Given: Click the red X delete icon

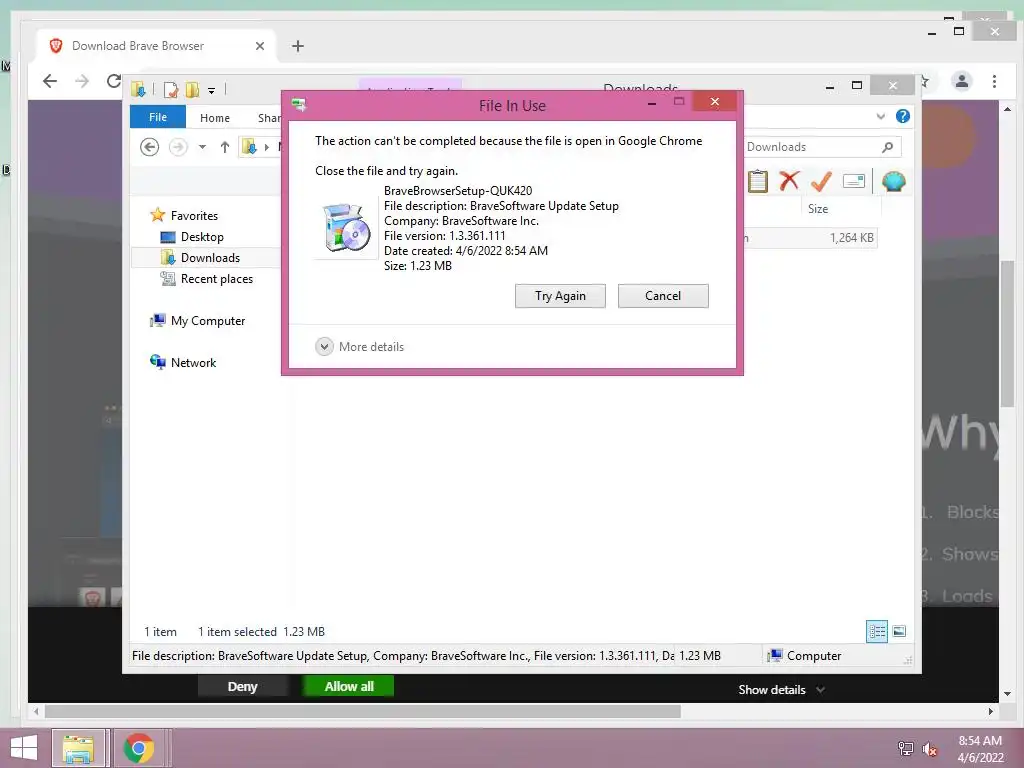Looking at the screenshot, I should click(x=789, y=180).
